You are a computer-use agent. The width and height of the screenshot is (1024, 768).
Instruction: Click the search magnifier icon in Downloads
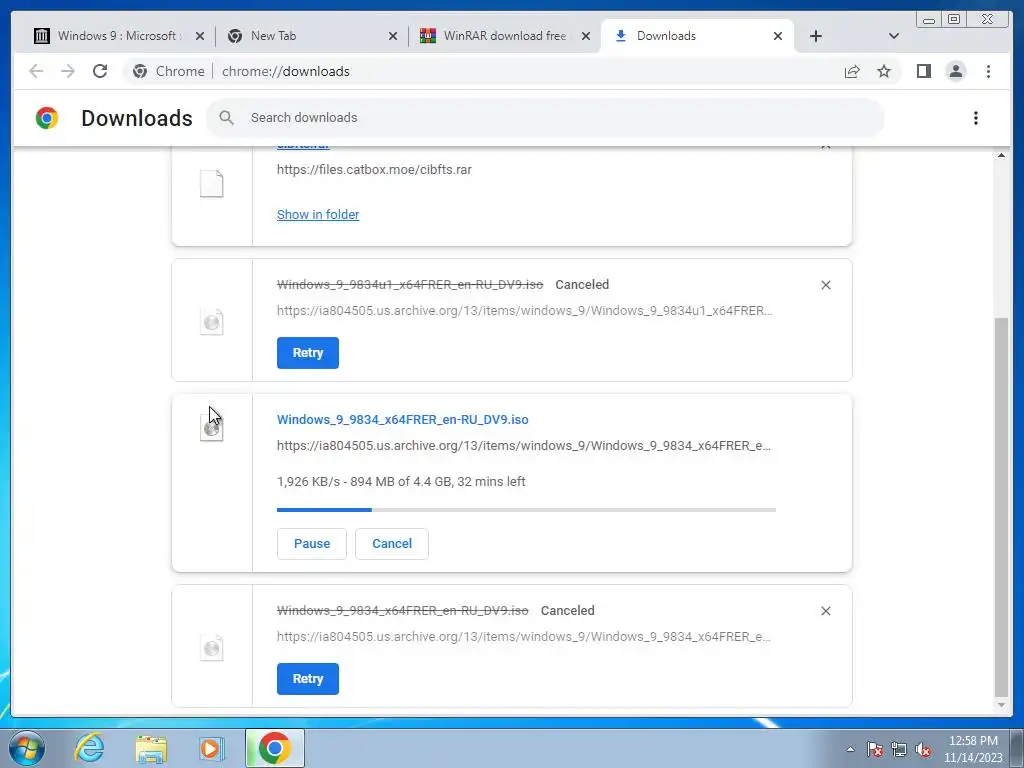(x=227, y=118)
